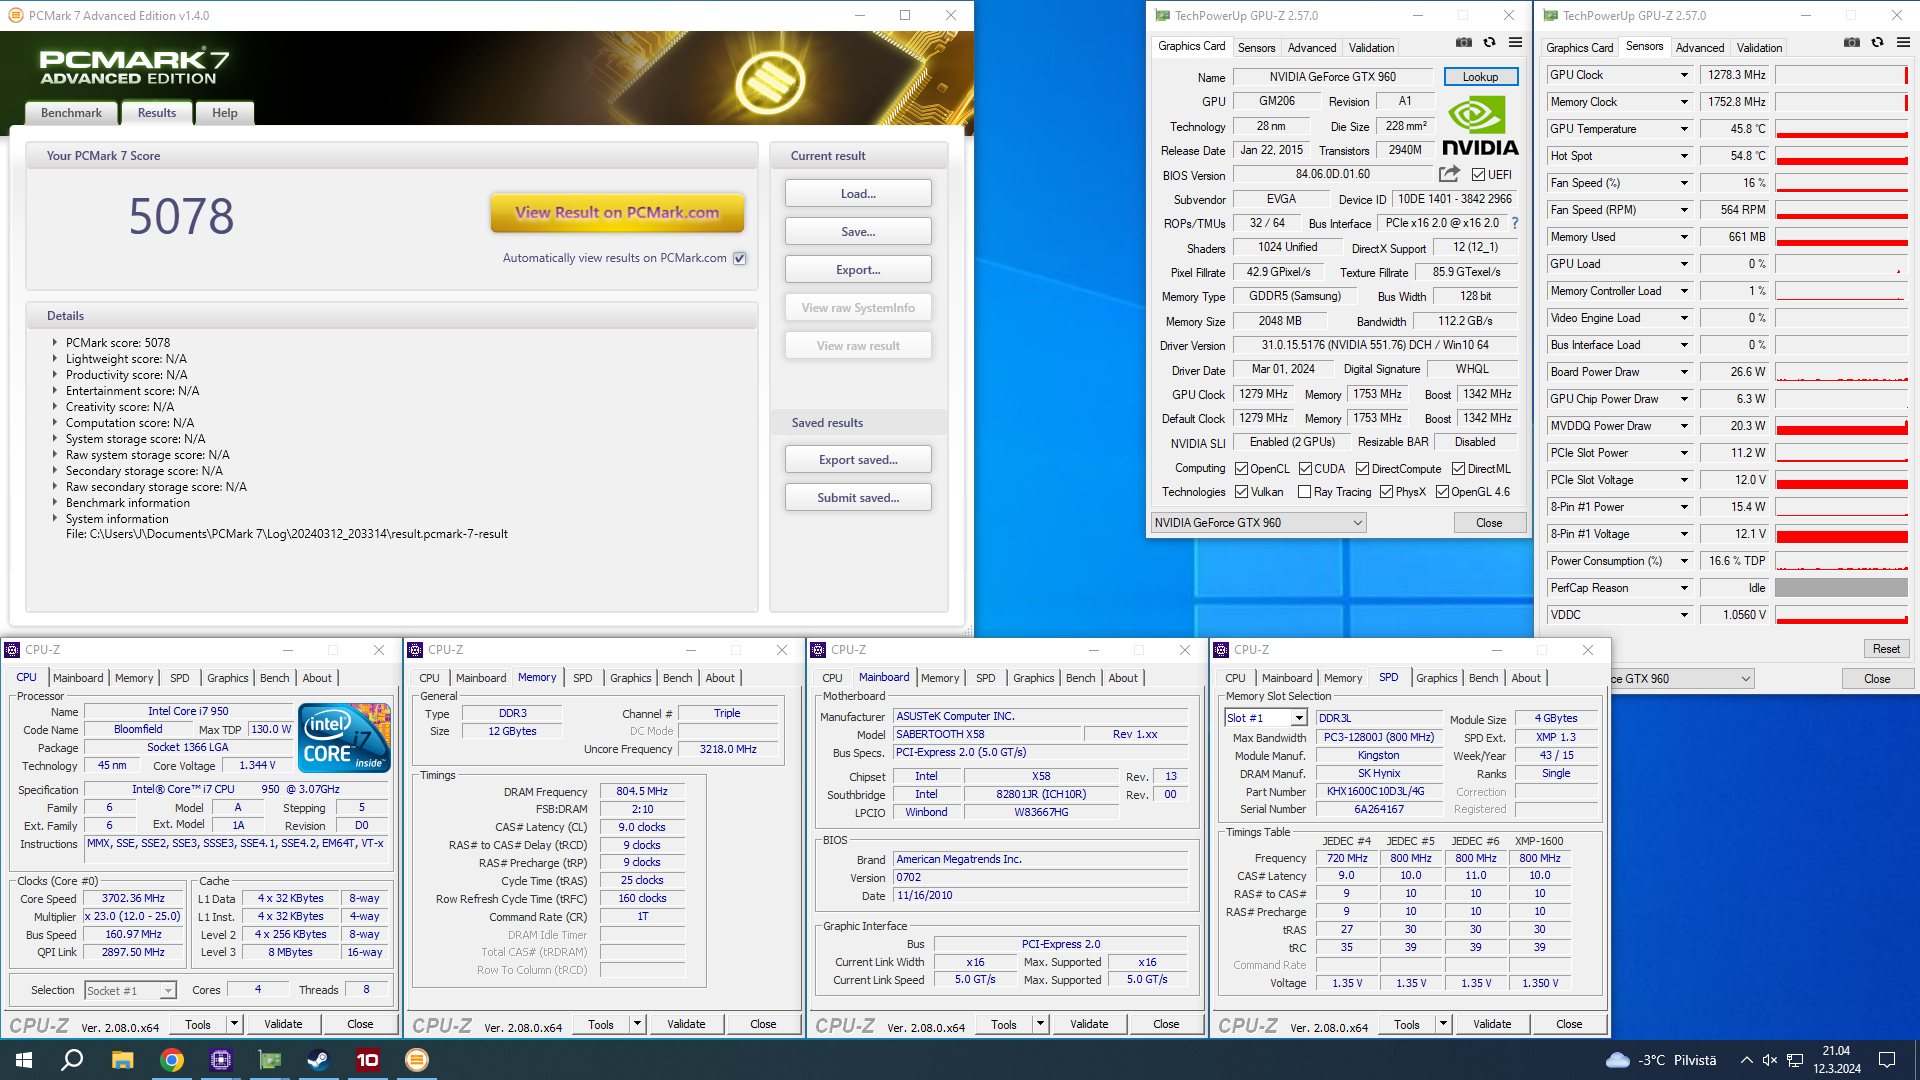1920x1080 pixels.
Task: Toggle automatically view results on PCMark.com
Action: 740,258
